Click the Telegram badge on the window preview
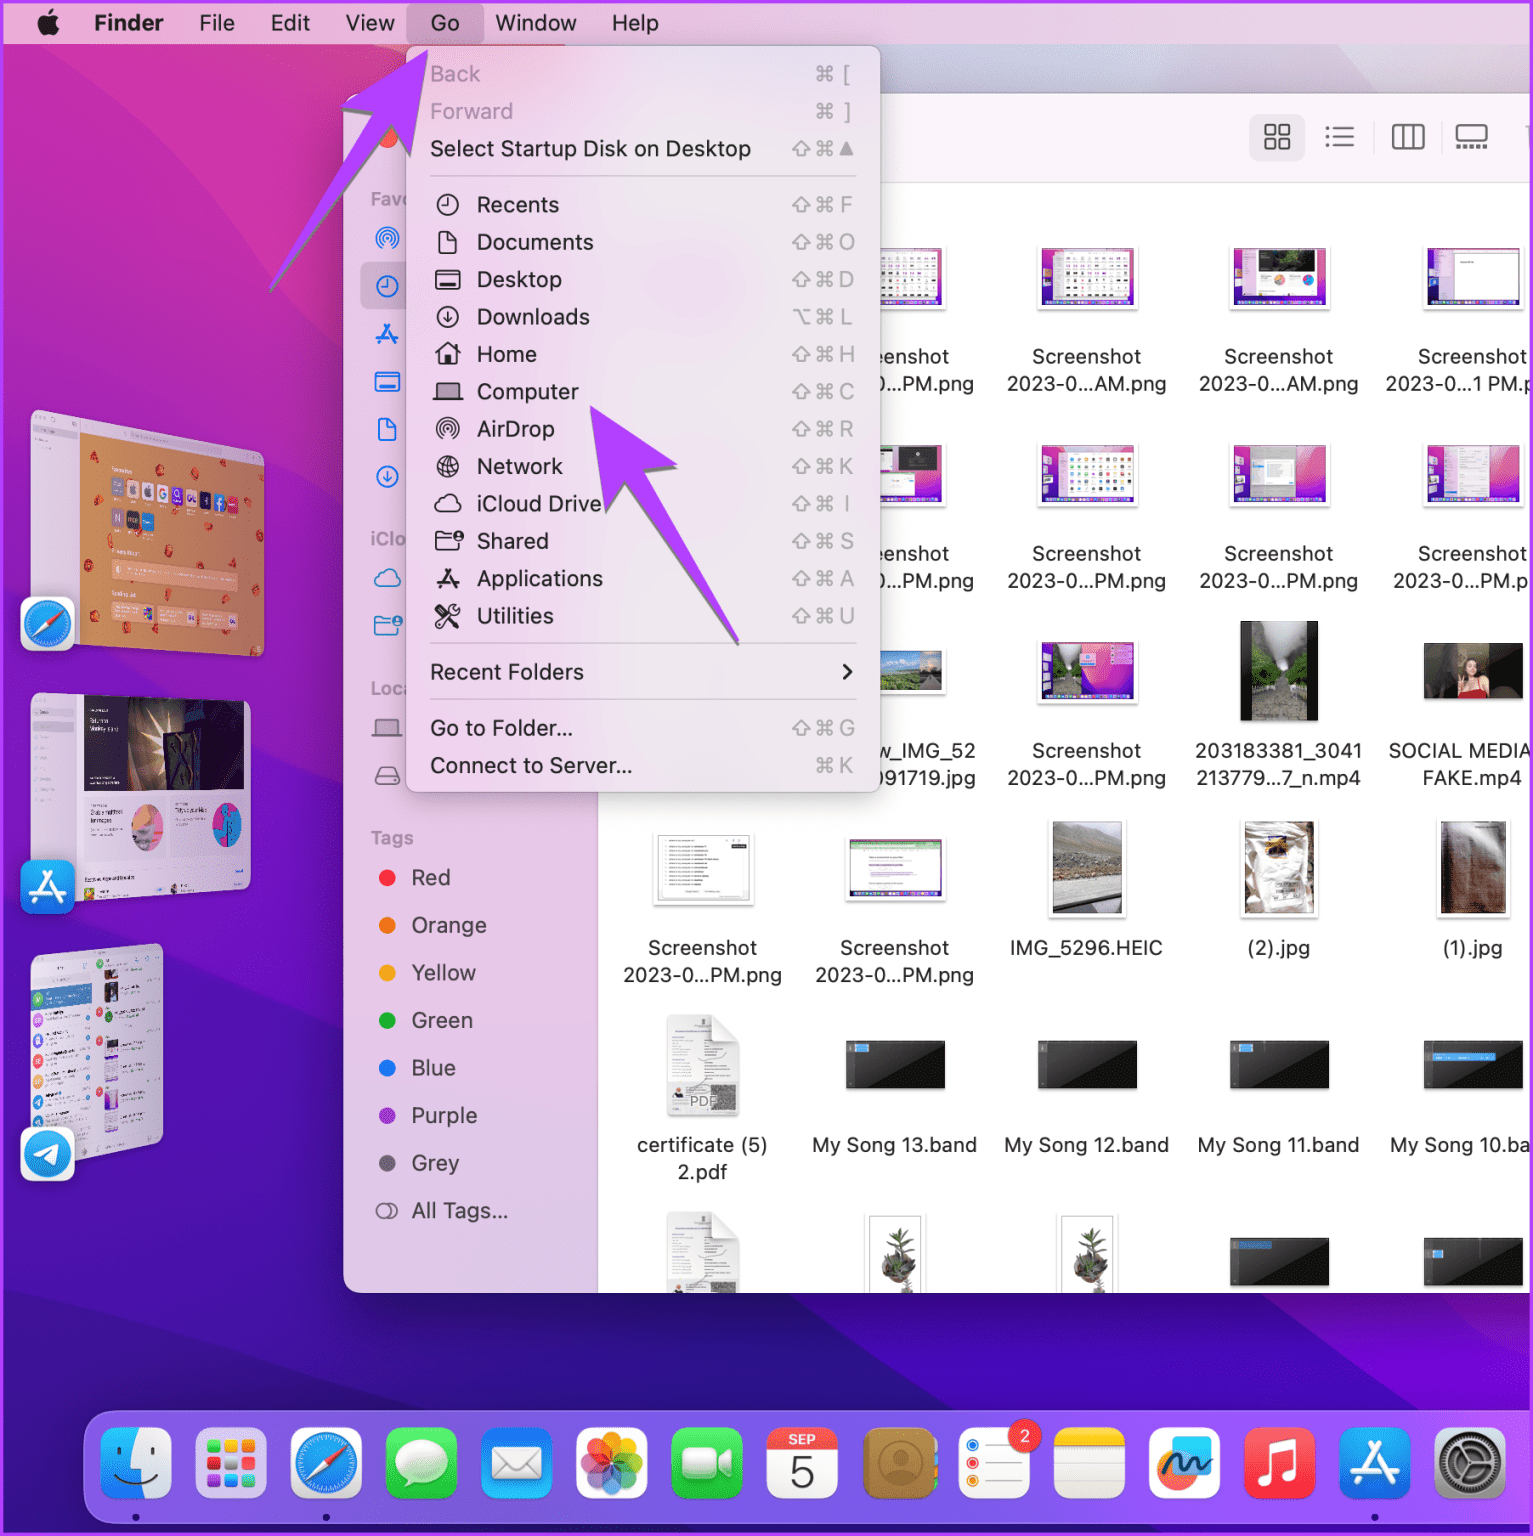Image resolution: width=1533 pixels, height=1536 pixels. click(x=46, y=1155)
